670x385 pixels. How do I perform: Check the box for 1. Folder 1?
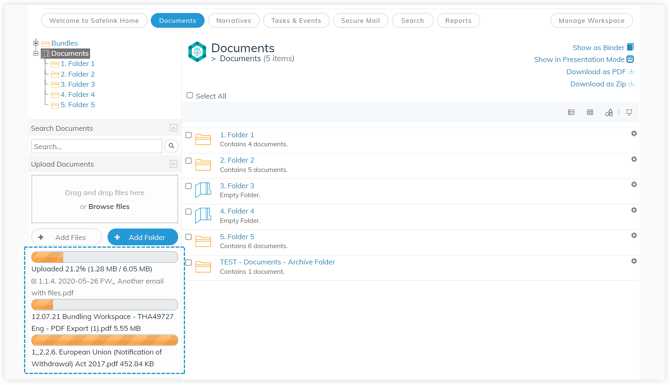point(188,135)
